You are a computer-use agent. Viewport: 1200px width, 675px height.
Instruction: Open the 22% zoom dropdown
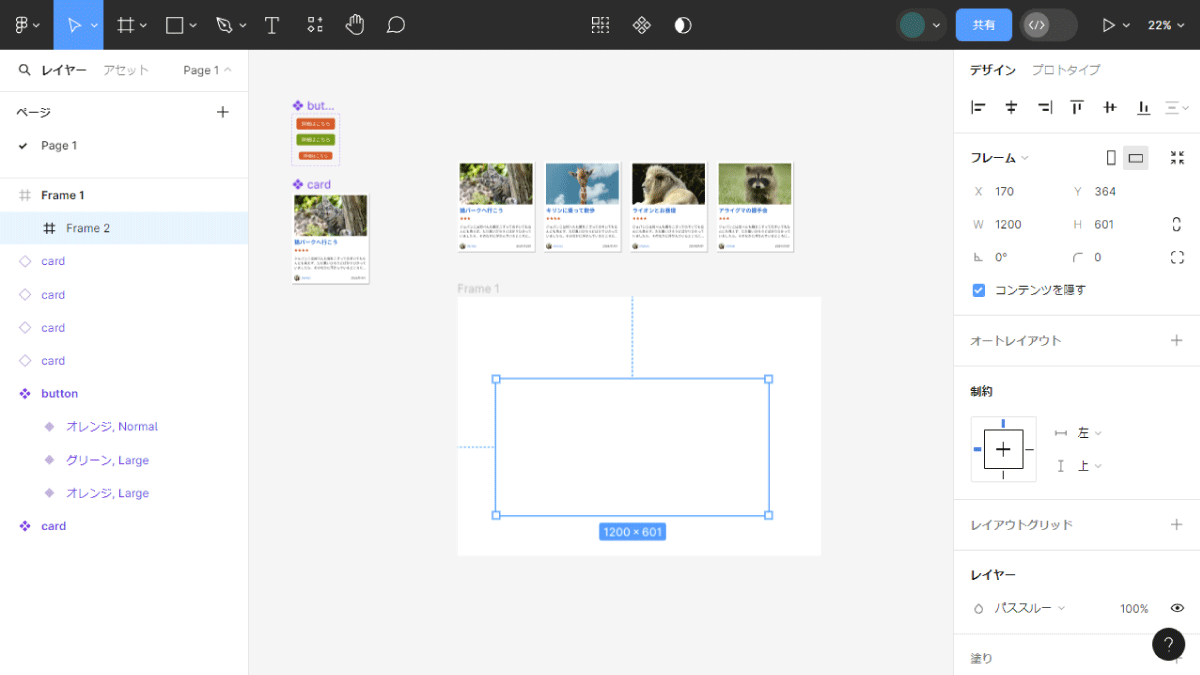click(1166, 25)
